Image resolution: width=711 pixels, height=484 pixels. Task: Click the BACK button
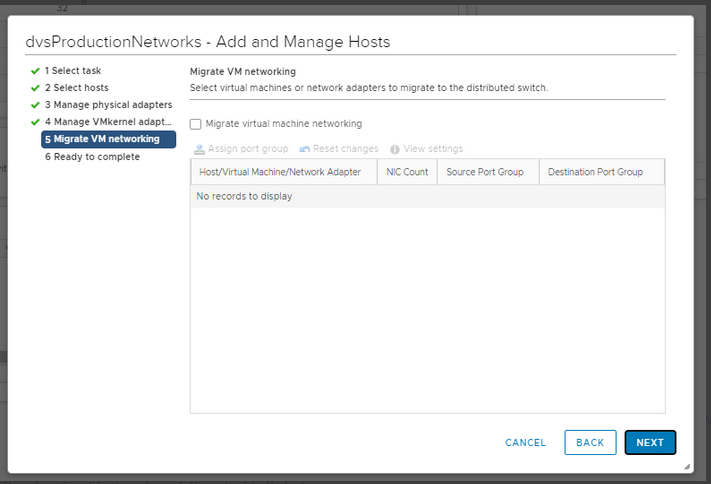tap(590, 442)
